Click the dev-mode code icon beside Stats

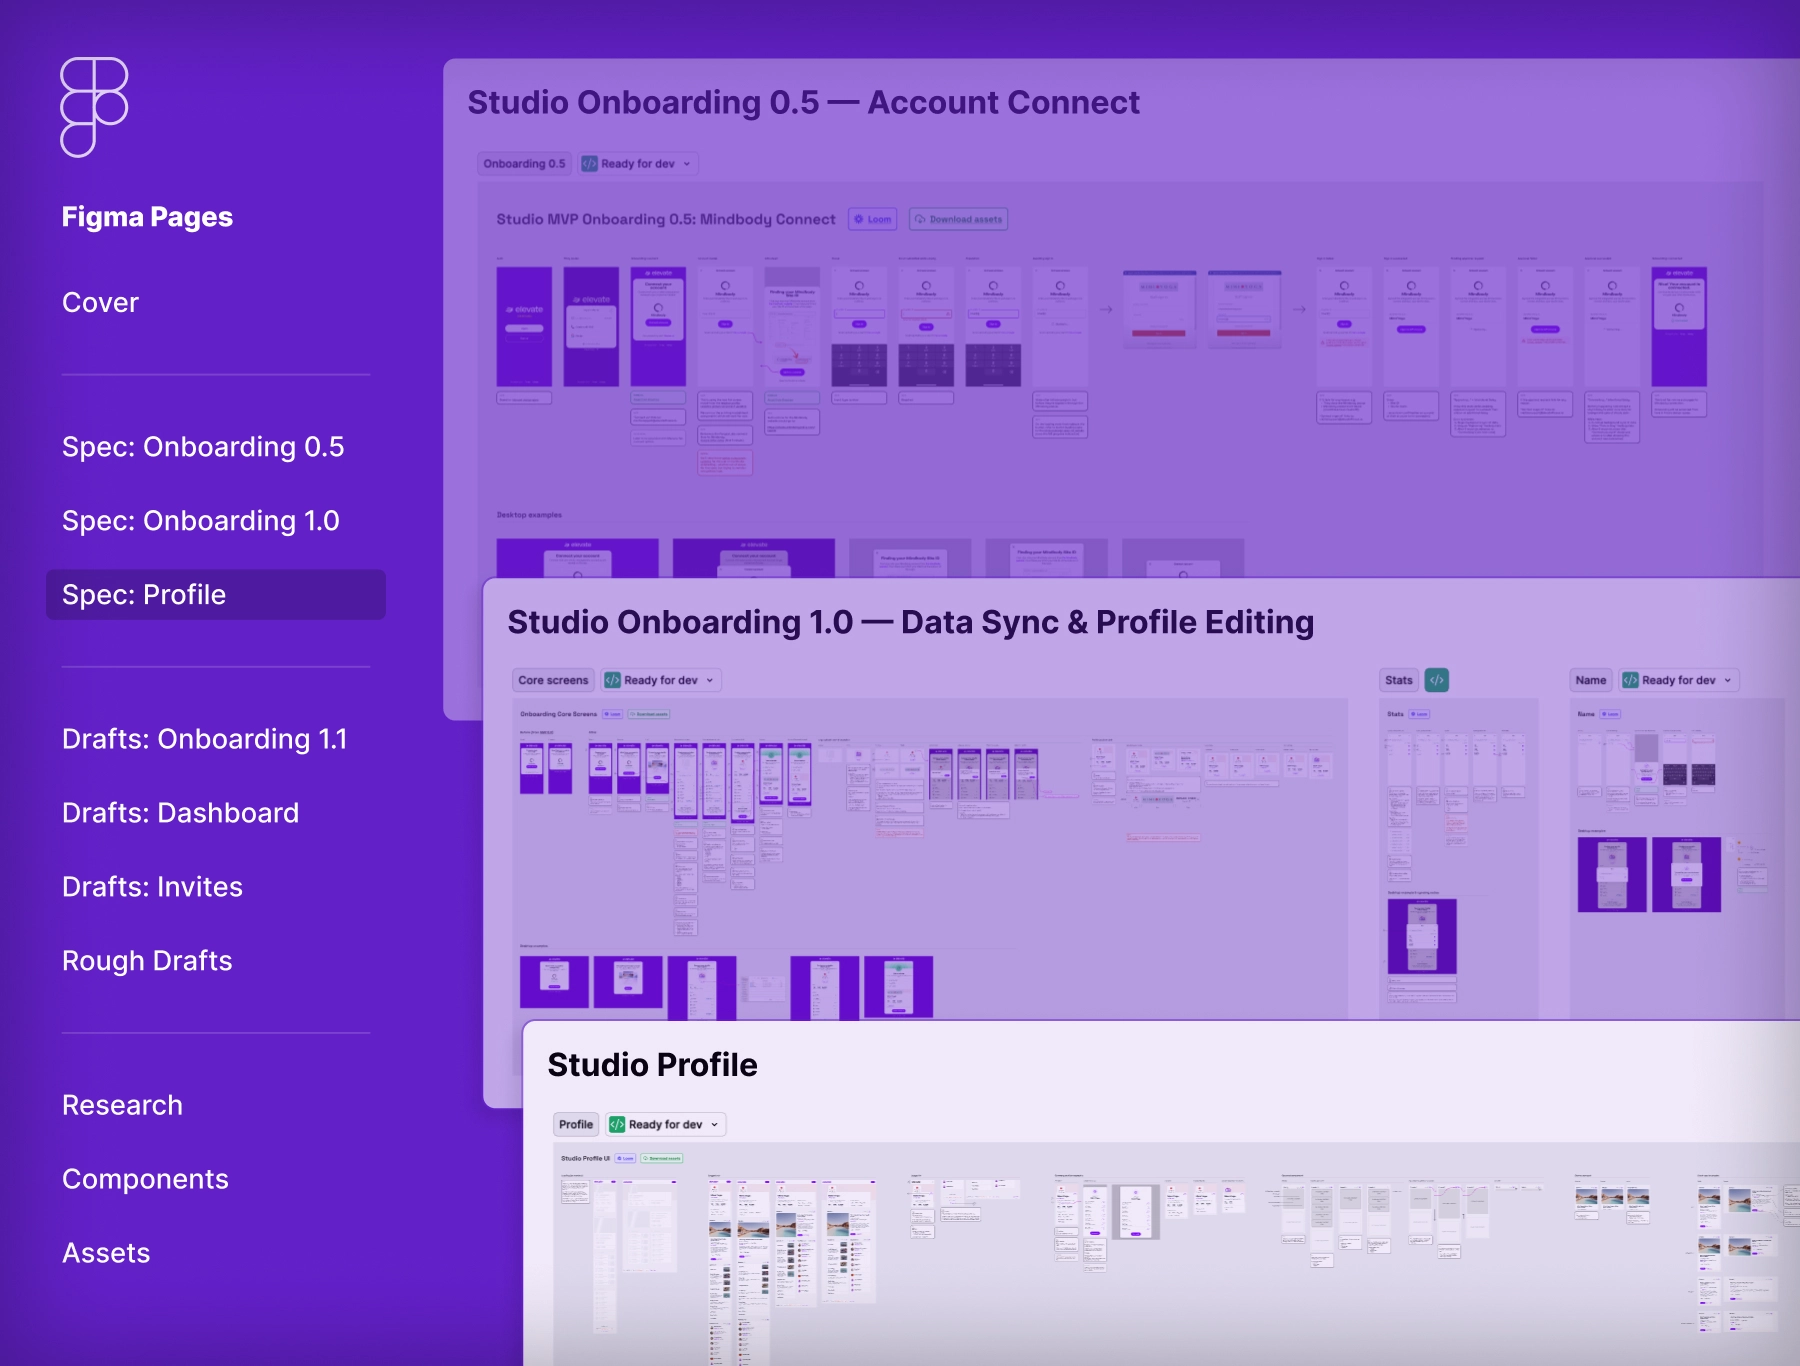coord(1436,680)
